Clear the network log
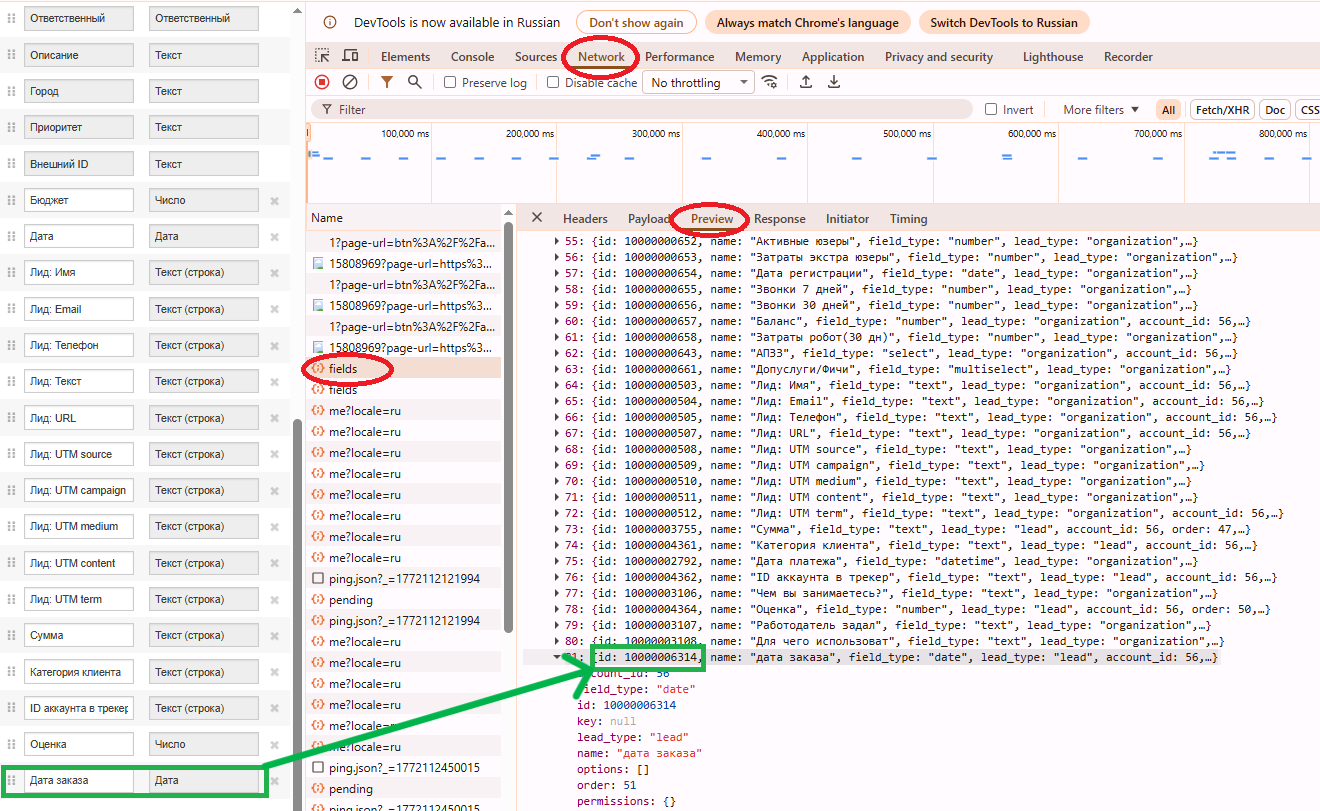This screenshot has width=1320, height=811. 350,83
